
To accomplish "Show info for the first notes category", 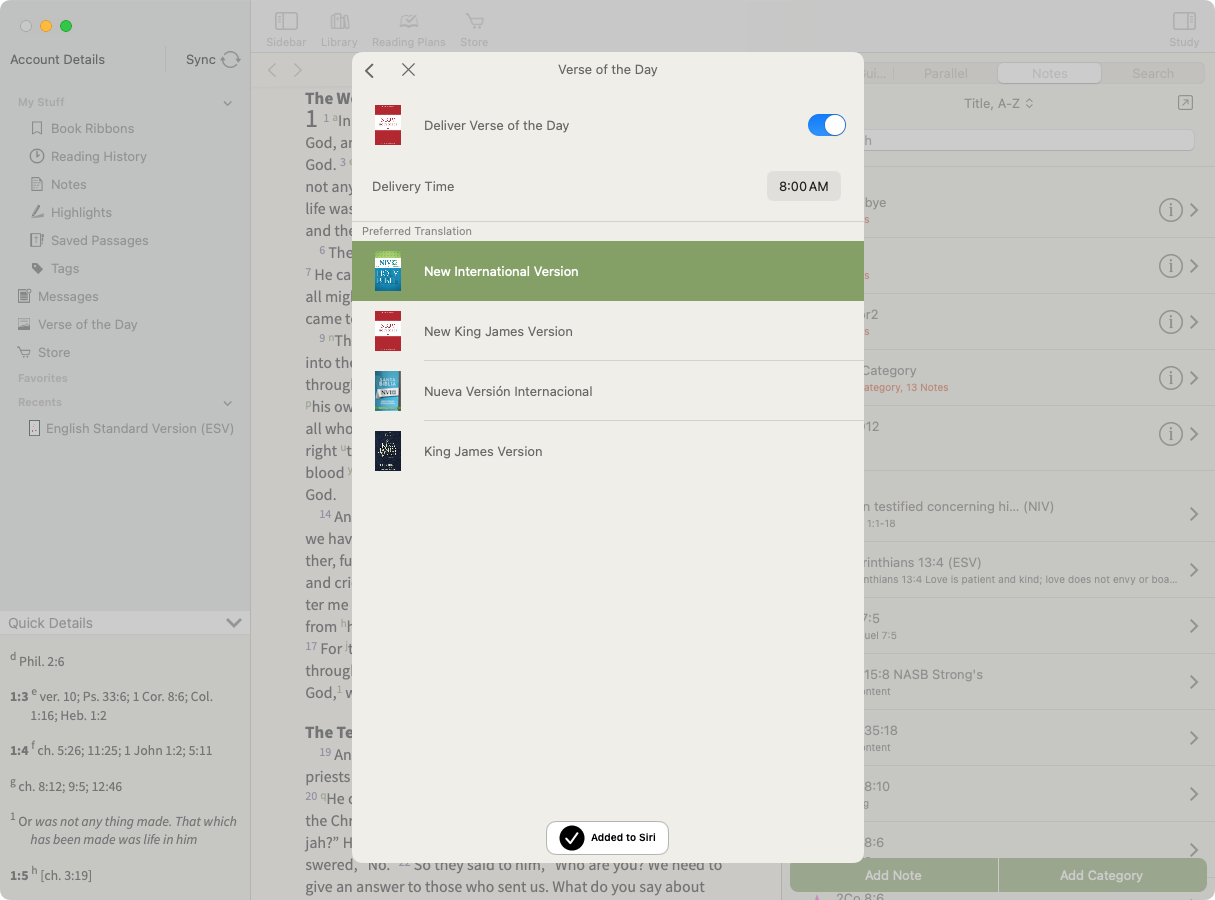I will [1171, 210].
